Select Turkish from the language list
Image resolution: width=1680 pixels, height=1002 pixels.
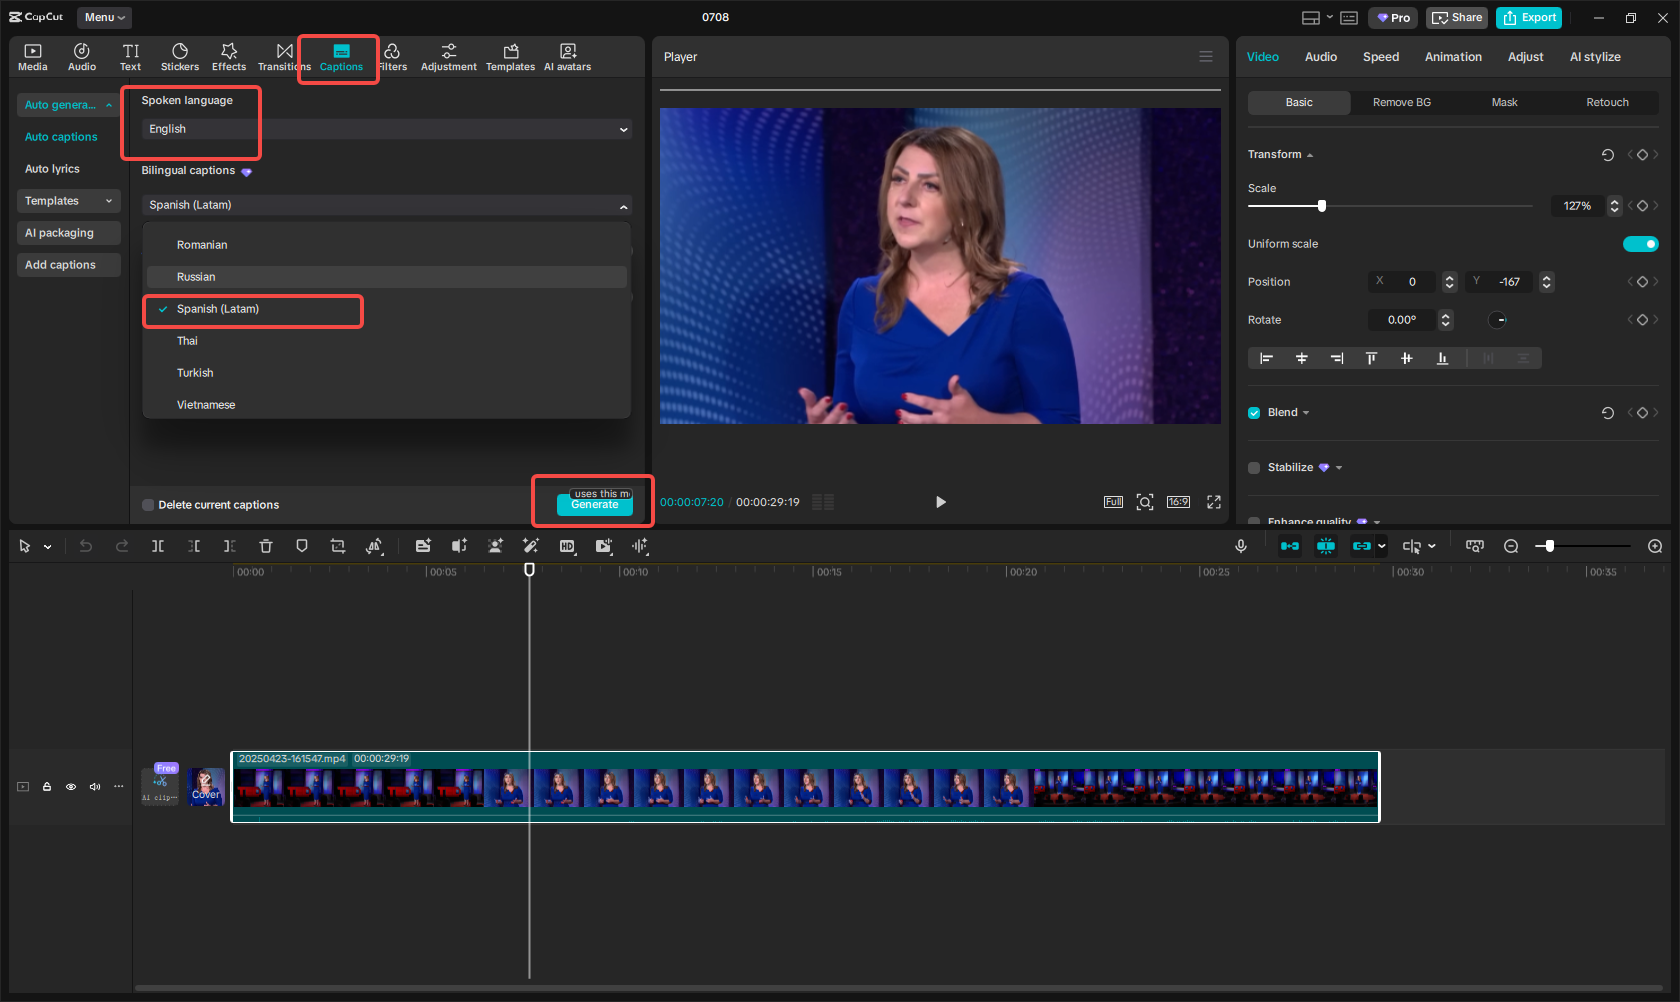tap(195, 373)
